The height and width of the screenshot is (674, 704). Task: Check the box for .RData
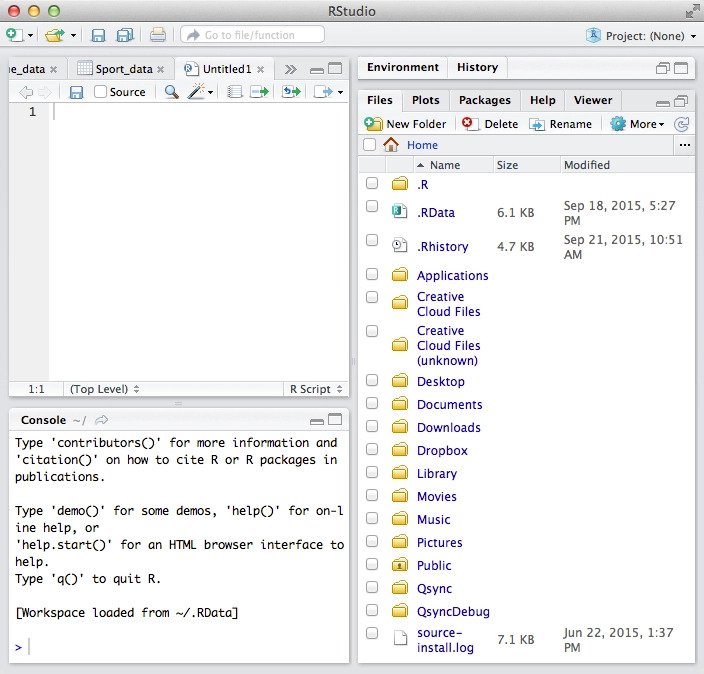(x=372, y=206)
